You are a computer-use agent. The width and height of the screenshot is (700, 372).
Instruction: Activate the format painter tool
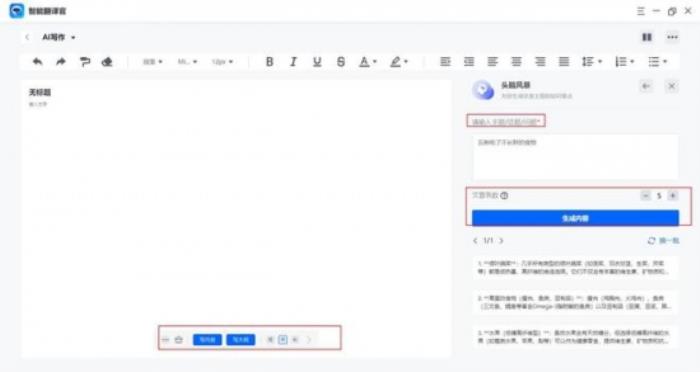(x=84, y=62)
